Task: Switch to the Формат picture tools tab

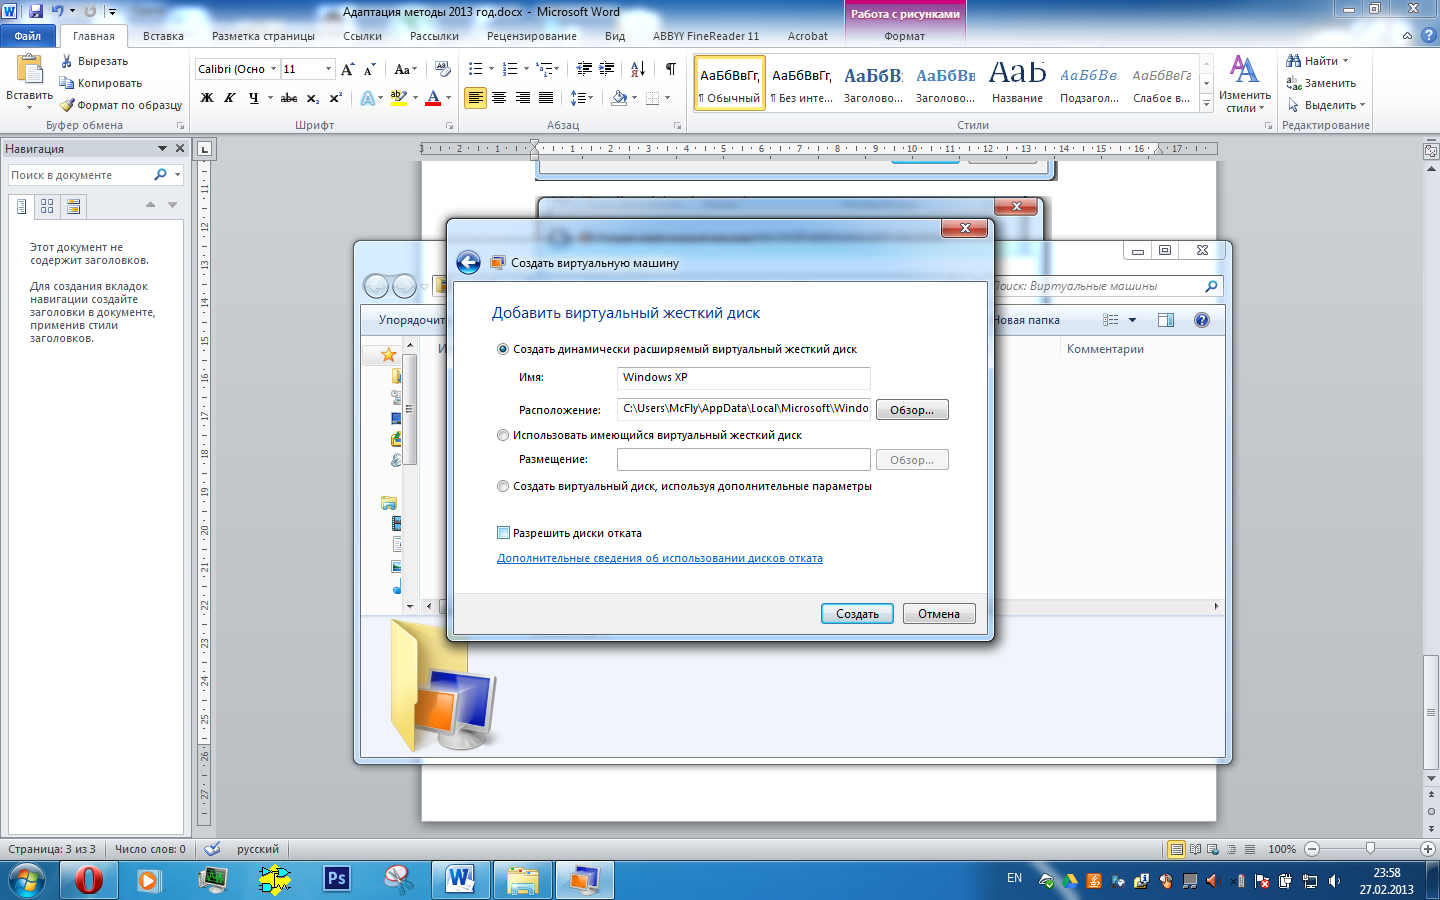Action: (x=905, y=36)
